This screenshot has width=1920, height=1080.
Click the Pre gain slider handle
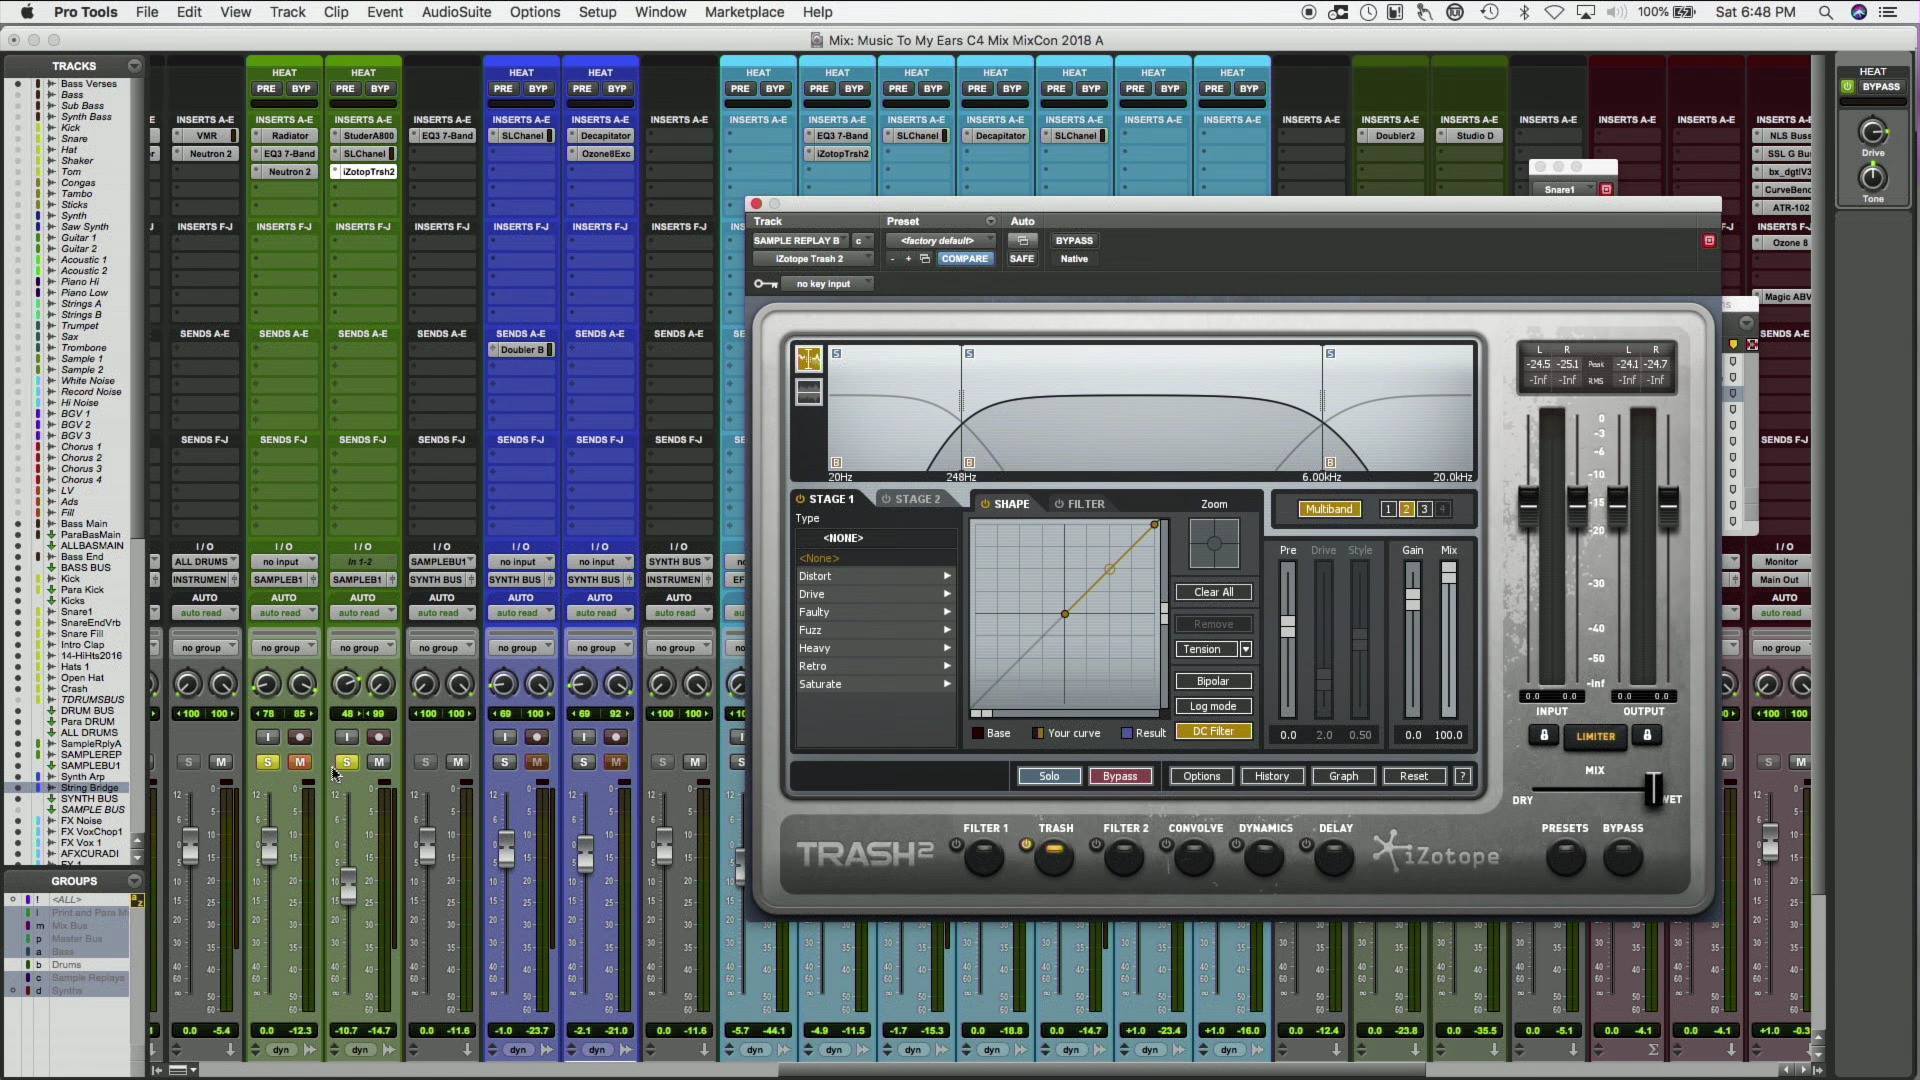point(1288,626)
